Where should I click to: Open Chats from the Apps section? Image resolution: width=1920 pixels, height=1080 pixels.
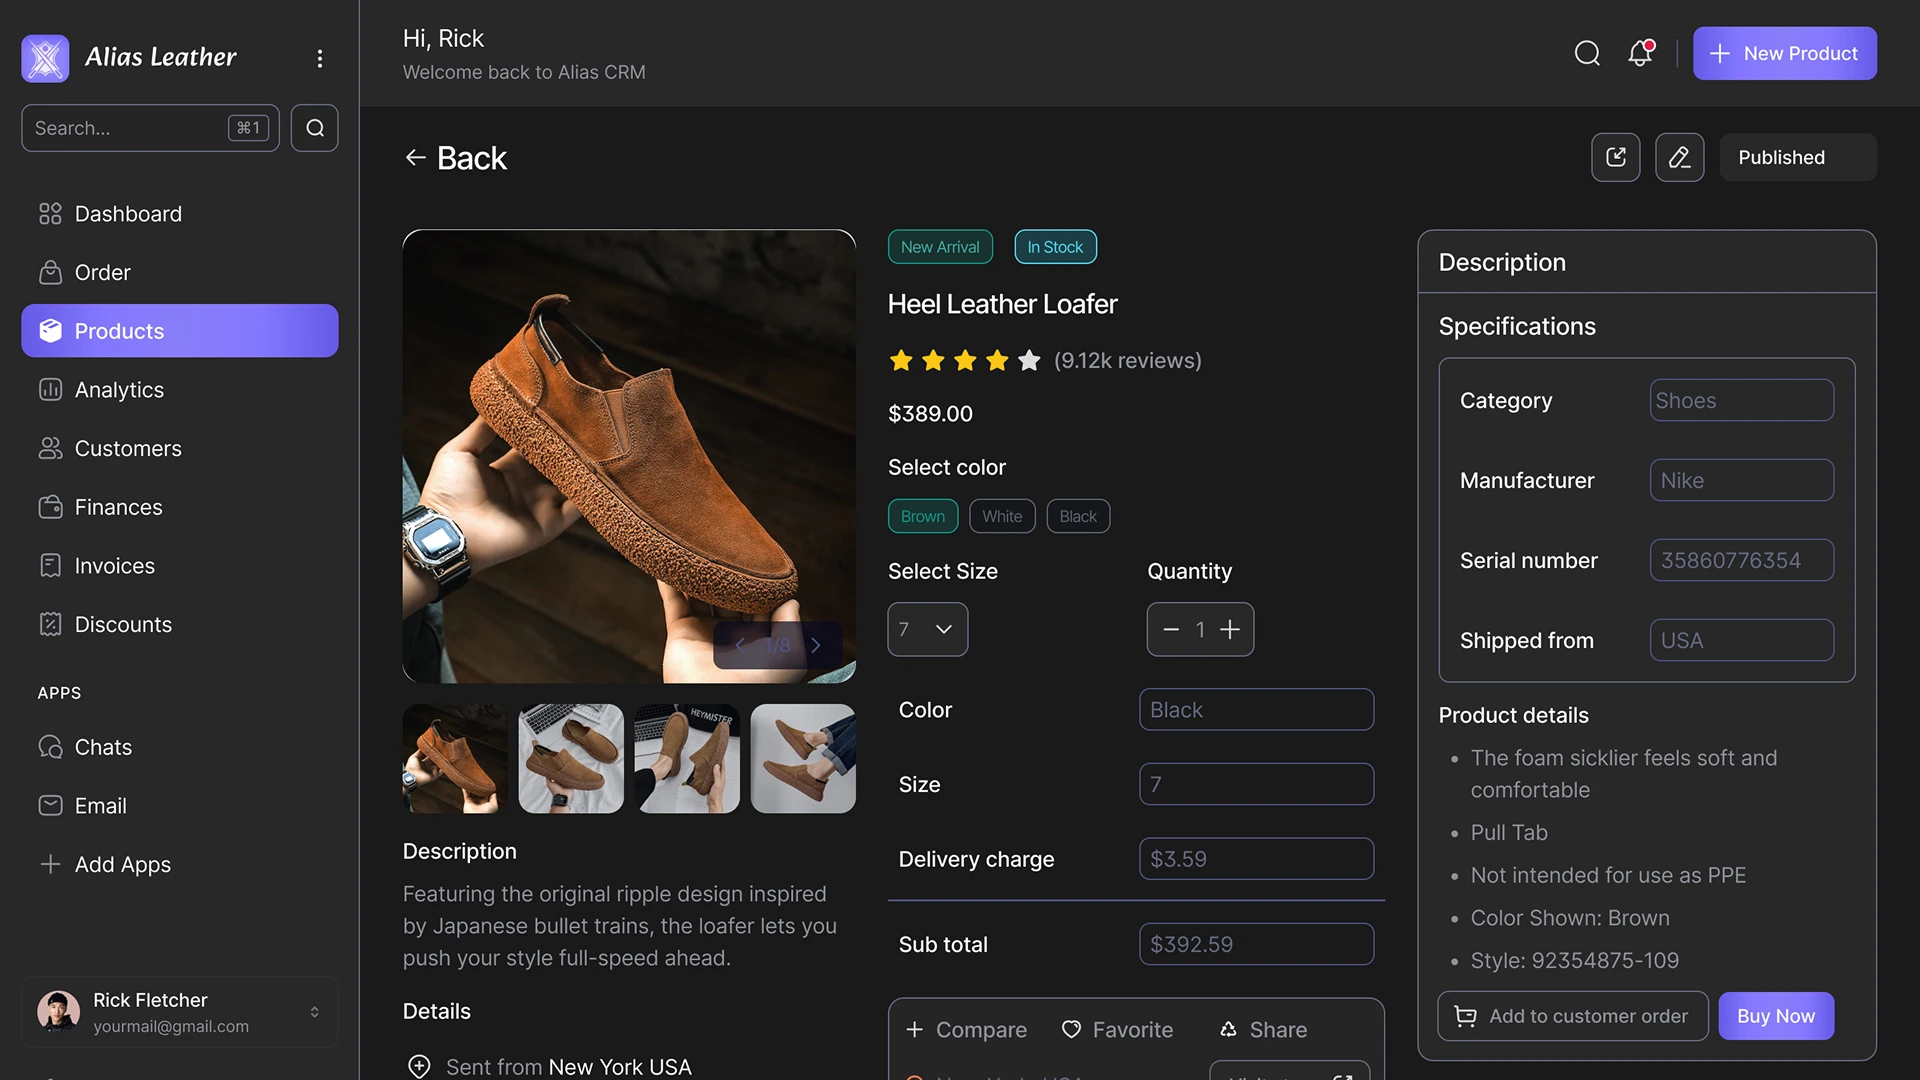103,747
